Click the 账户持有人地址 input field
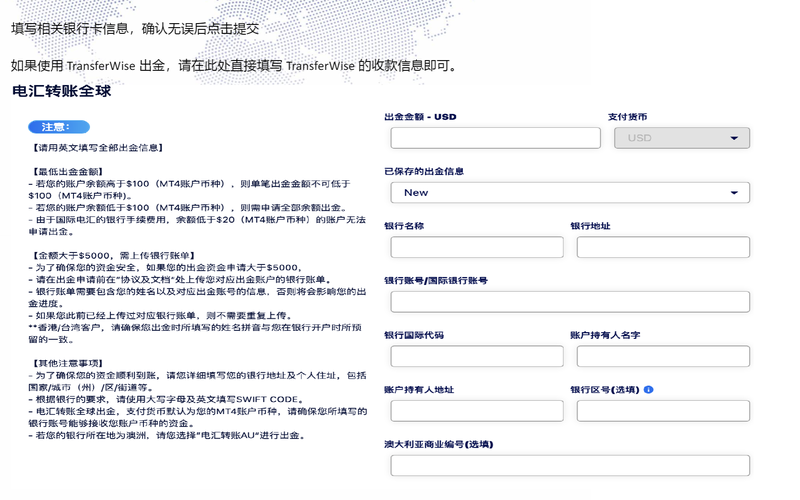The height and width of the screenshot is (500, 800). (477, 411)
